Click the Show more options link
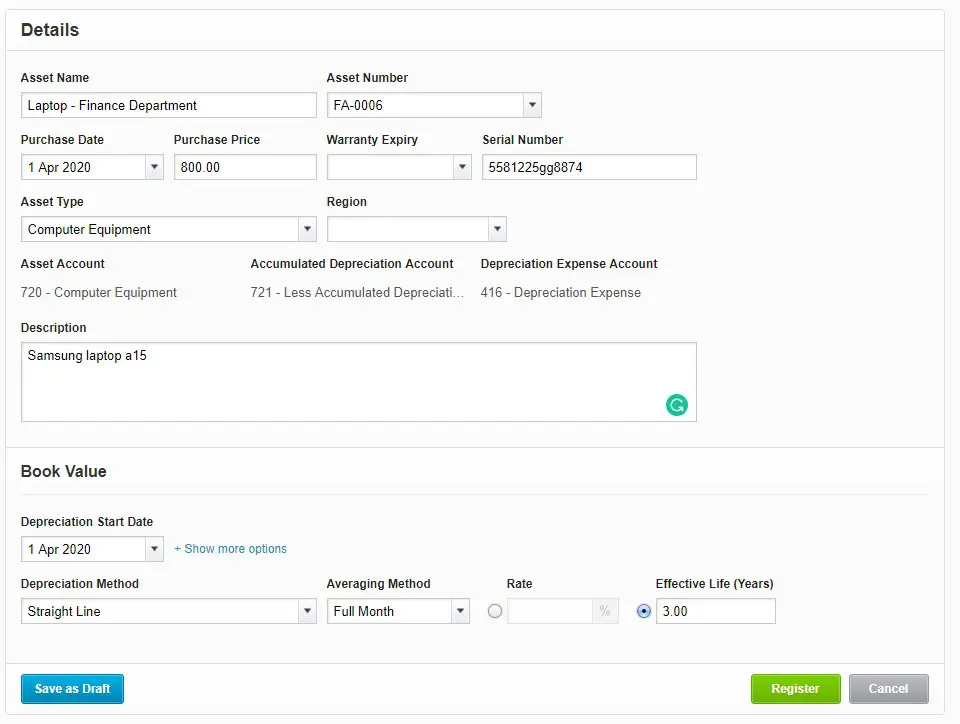 click(230, 549)
